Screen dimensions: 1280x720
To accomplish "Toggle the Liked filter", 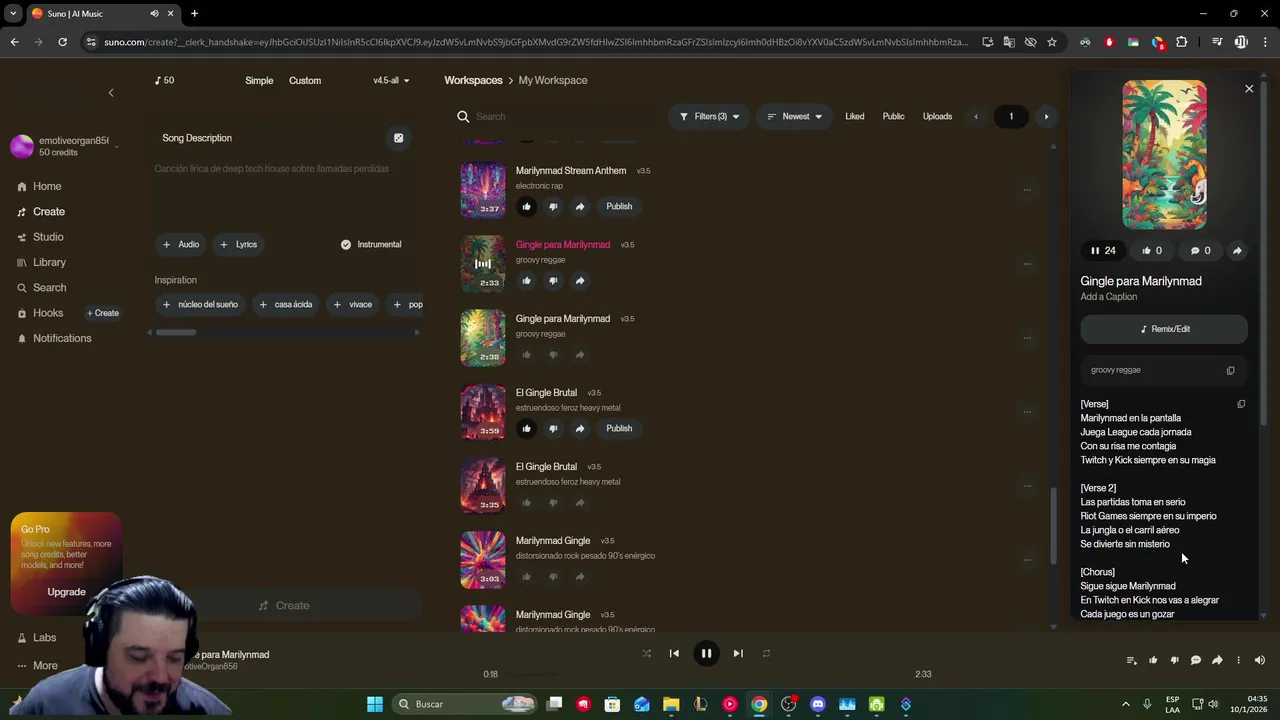I will click(x=854, y=116).
